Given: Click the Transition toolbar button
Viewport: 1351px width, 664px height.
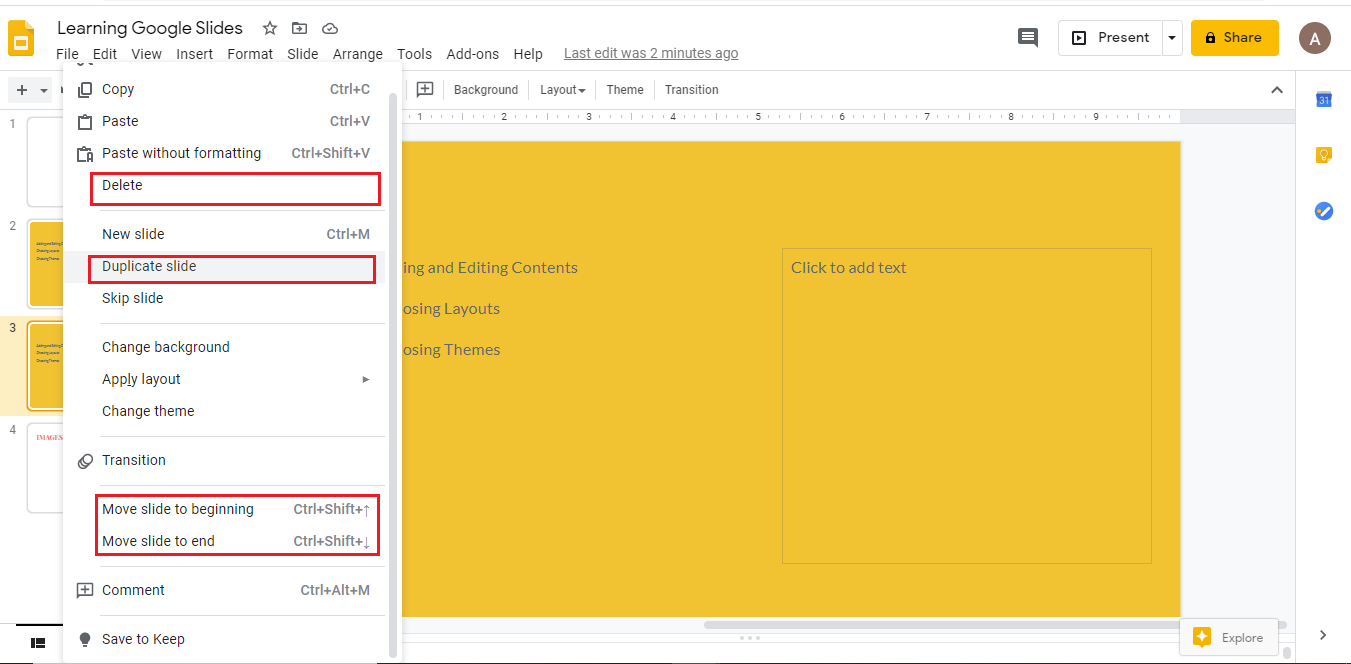Looking at the screenshot, I should click(692, 90).
